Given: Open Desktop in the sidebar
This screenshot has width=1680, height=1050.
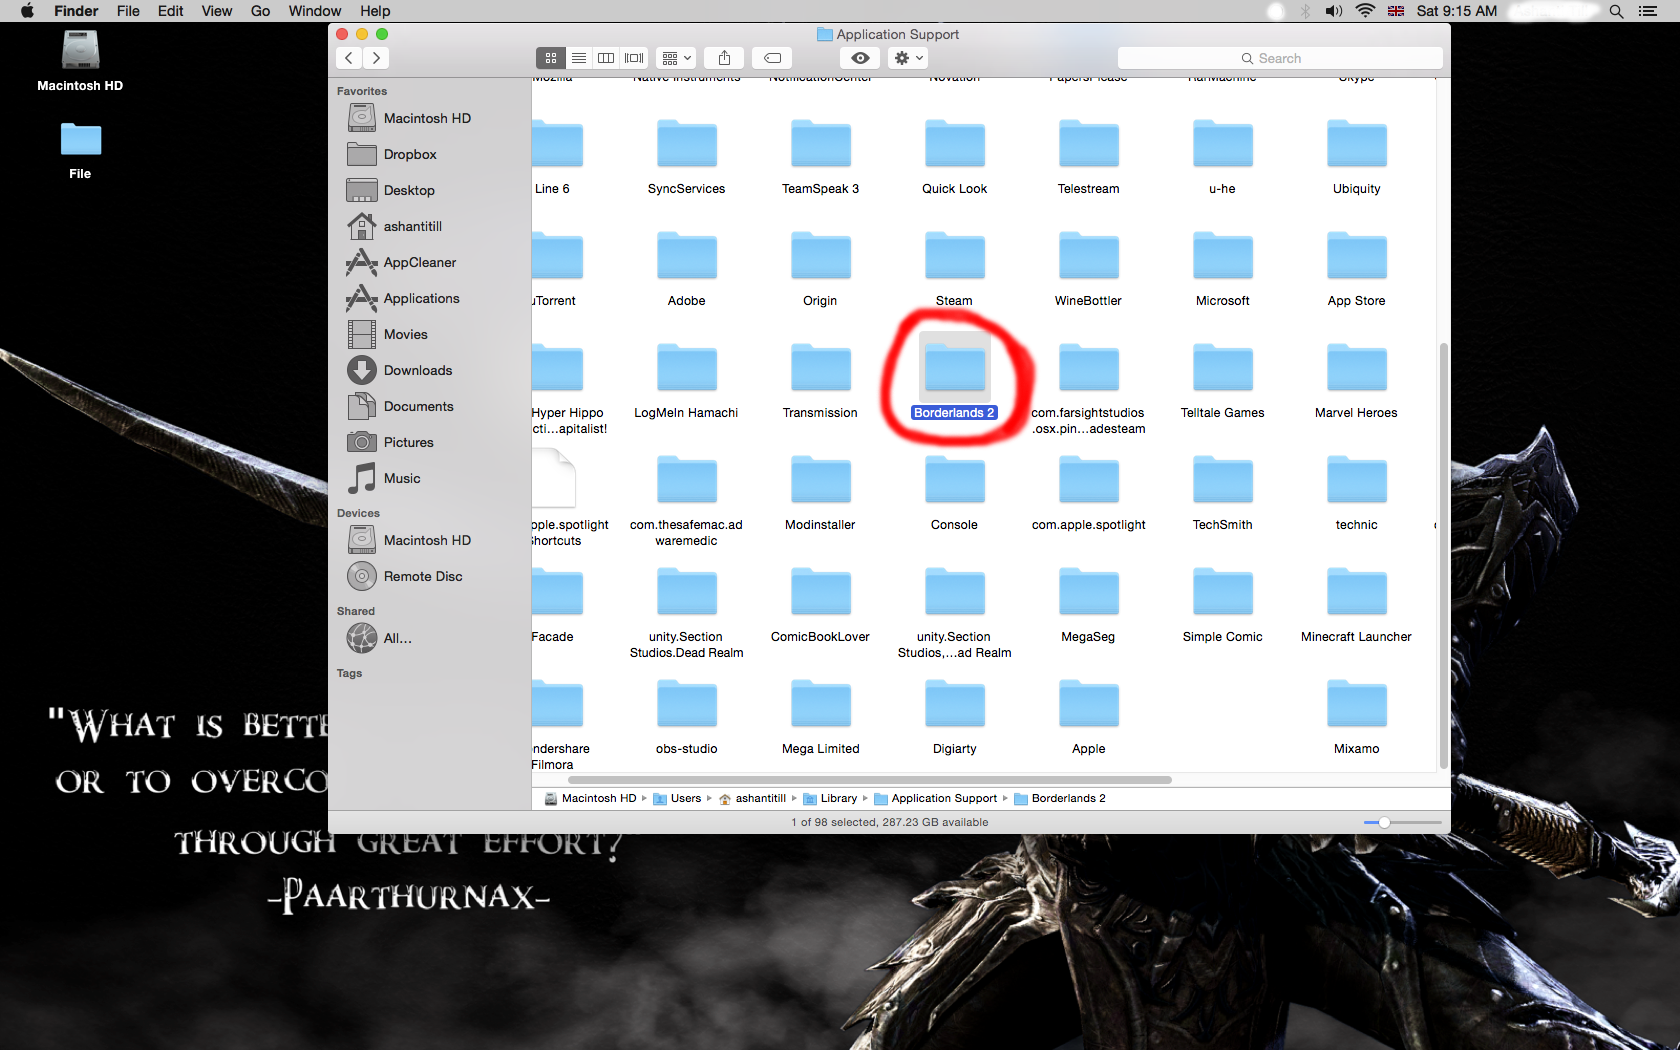Looking at the screenshot, I should [x=429, y=190].
